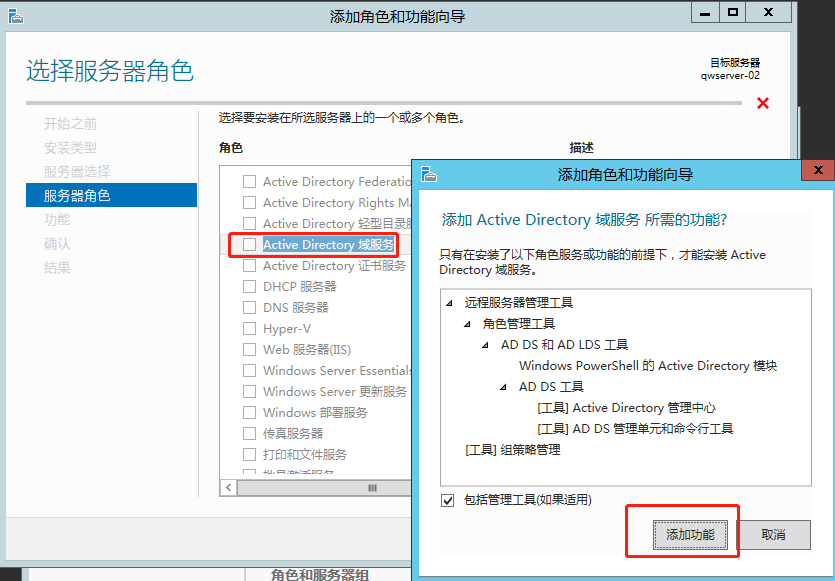This screenshot has height=581, width=835.
Task: Select [工具] Active Directory 管理中心 item
Action: tap(626, 408)
